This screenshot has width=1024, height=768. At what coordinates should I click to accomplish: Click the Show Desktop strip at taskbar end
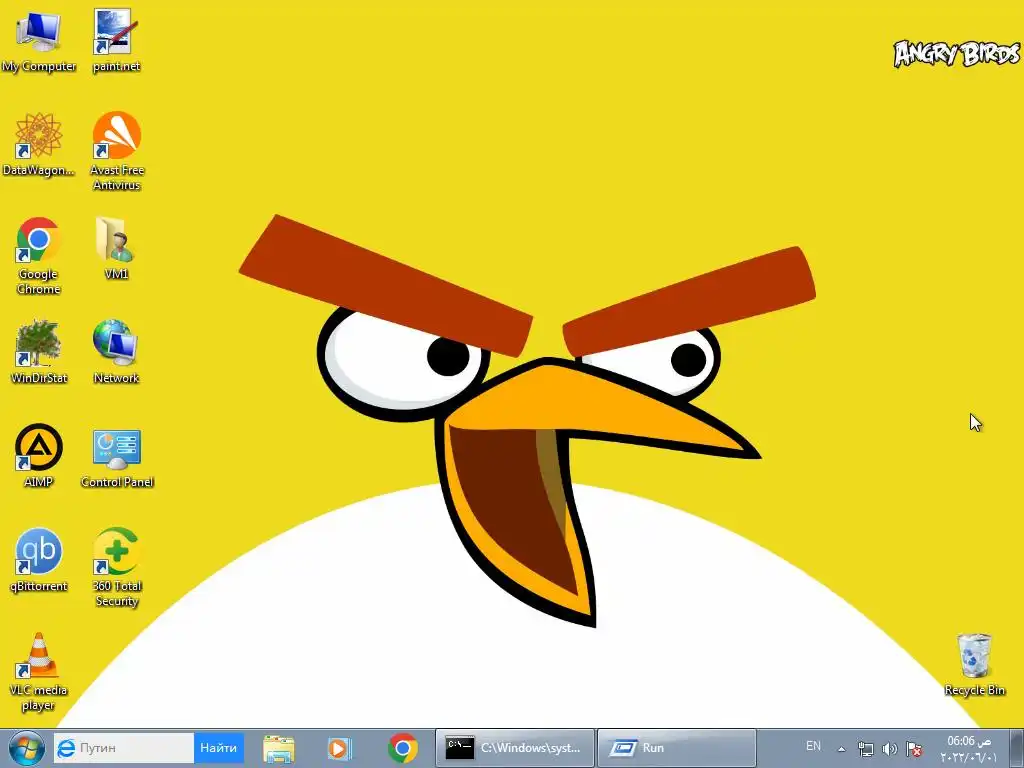click(x=1016, y=748)
